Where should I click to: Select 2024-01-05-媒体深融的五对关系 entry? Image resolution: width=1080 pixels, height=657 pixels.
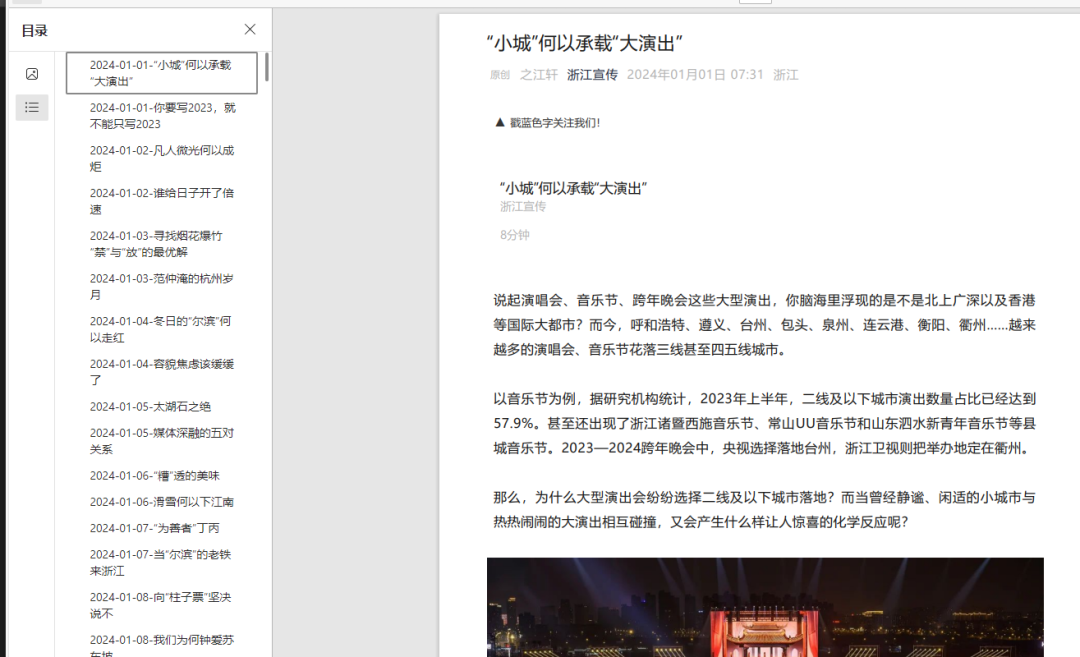pyautogui.click(x=162, y=441)
